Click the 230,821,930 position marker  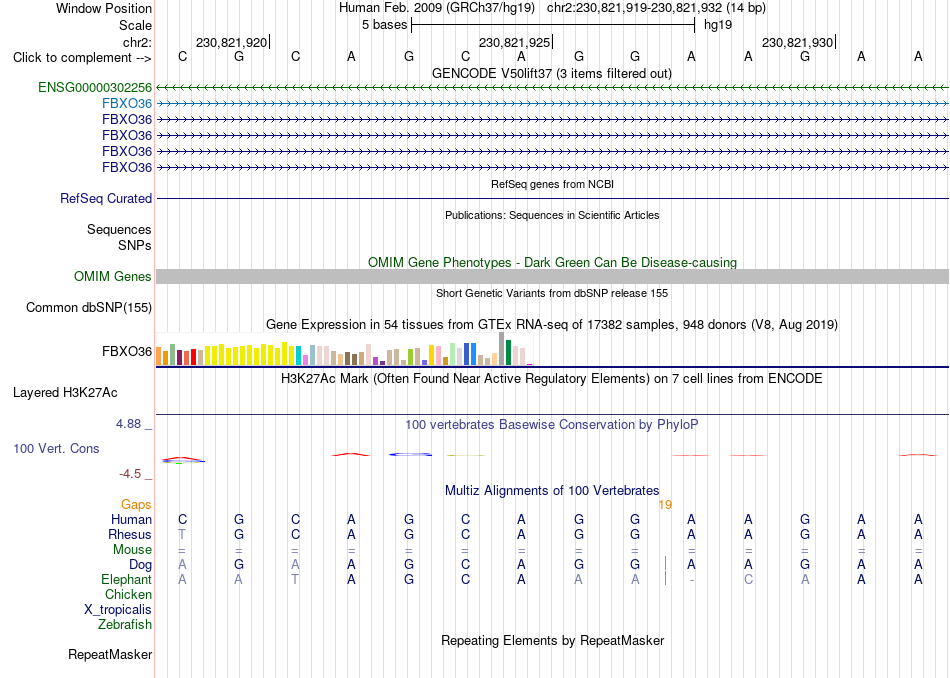pyautogui.click(x=799, y=42)
